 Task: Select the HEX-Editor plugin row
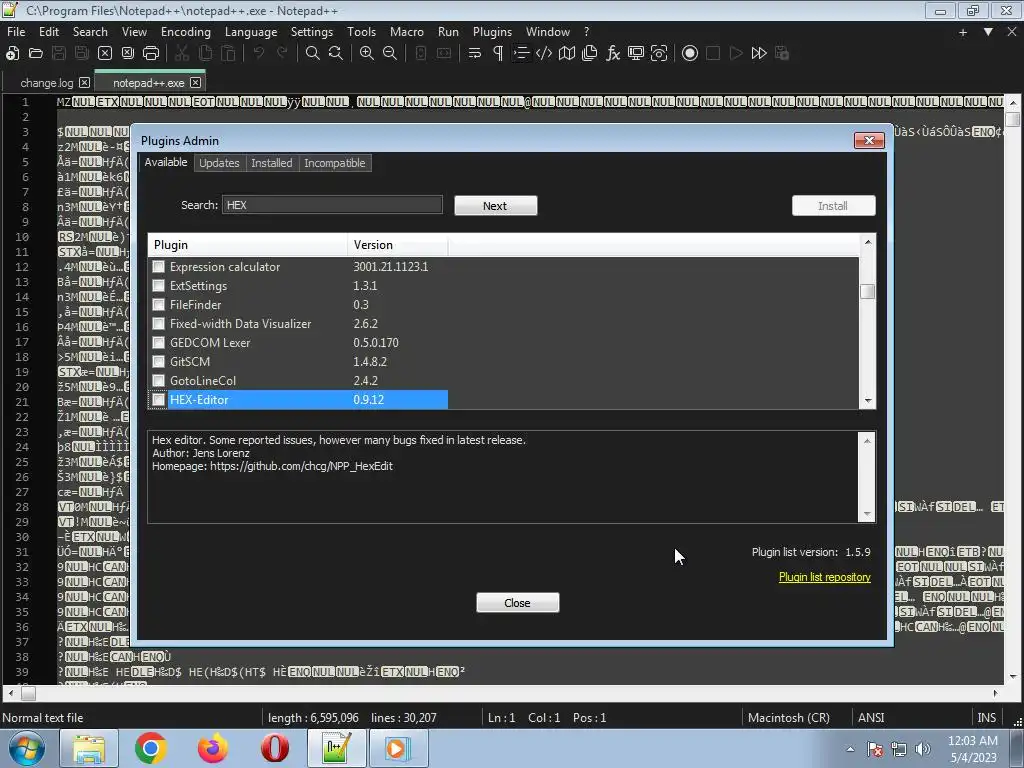[x=298, y=400]
